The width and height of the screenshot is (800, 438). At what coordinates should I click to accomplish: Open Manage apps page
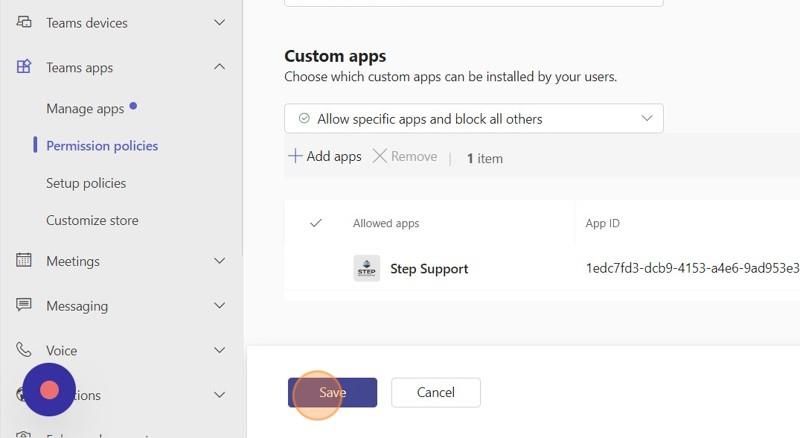[85, 109]
